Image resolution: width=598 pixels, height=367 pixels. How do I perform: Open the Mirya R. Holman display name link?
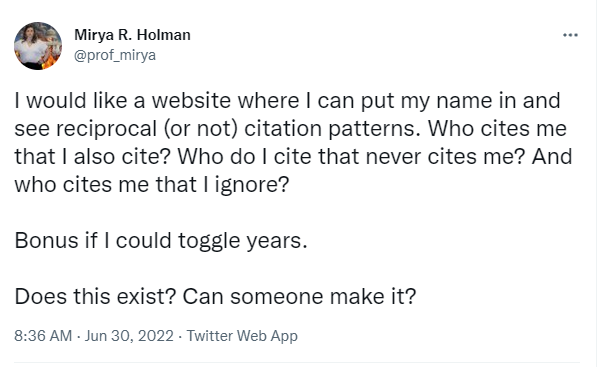coord(132,35)
